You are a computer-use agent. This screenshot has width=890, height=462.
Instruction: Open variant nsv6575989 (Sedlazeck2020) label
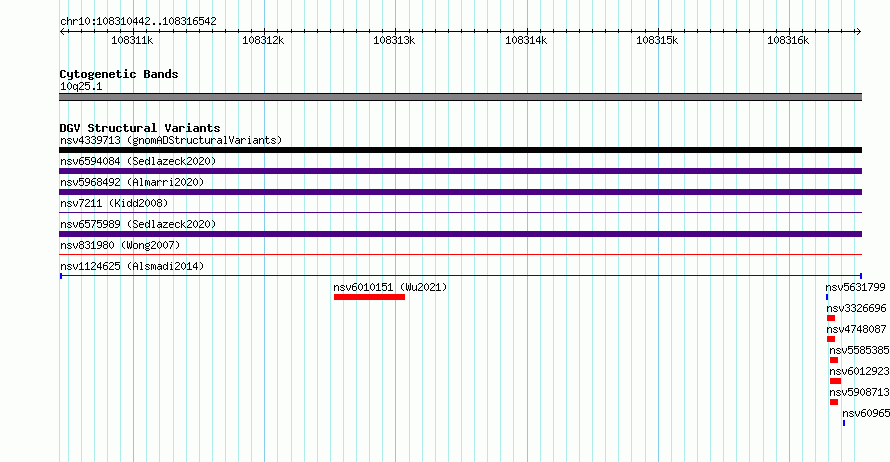click(x=138, y=224)
